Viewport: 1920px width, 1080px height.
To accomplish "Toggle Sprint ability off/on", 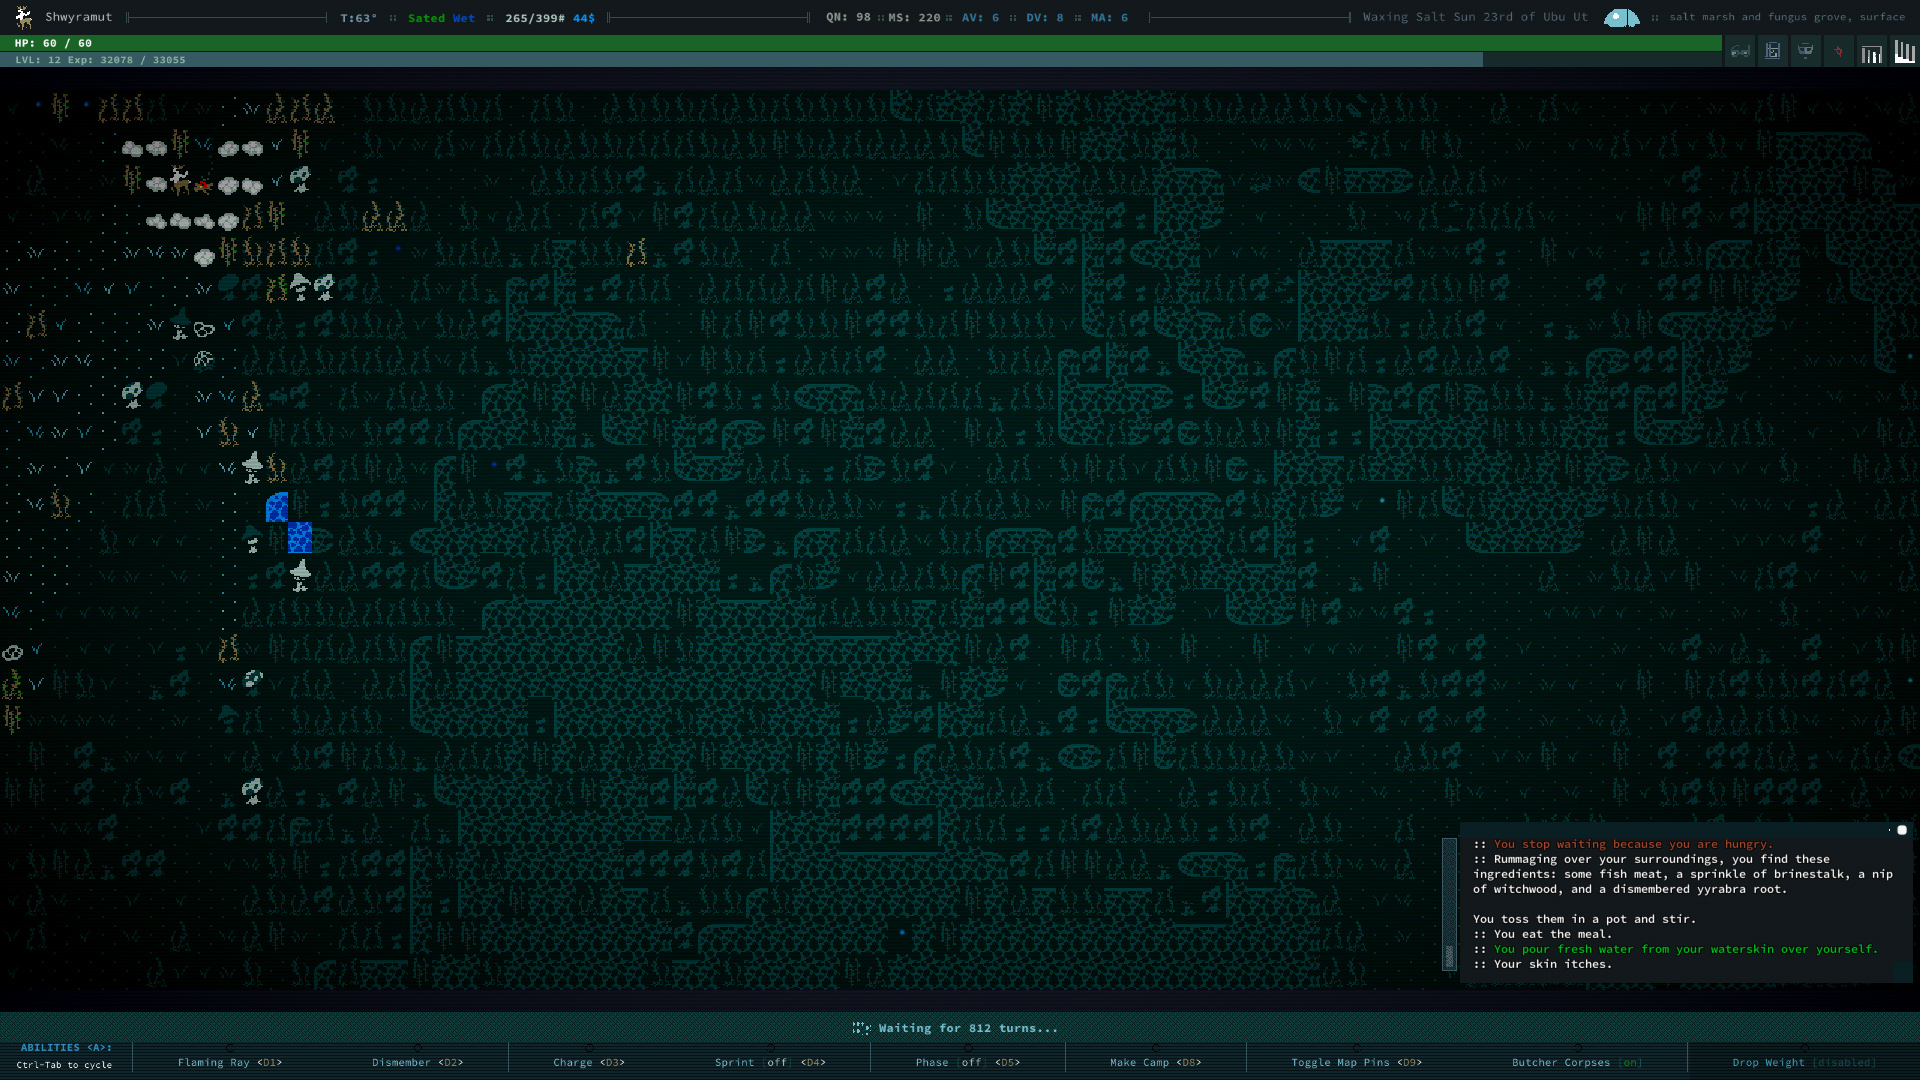I will [769, 1062].
